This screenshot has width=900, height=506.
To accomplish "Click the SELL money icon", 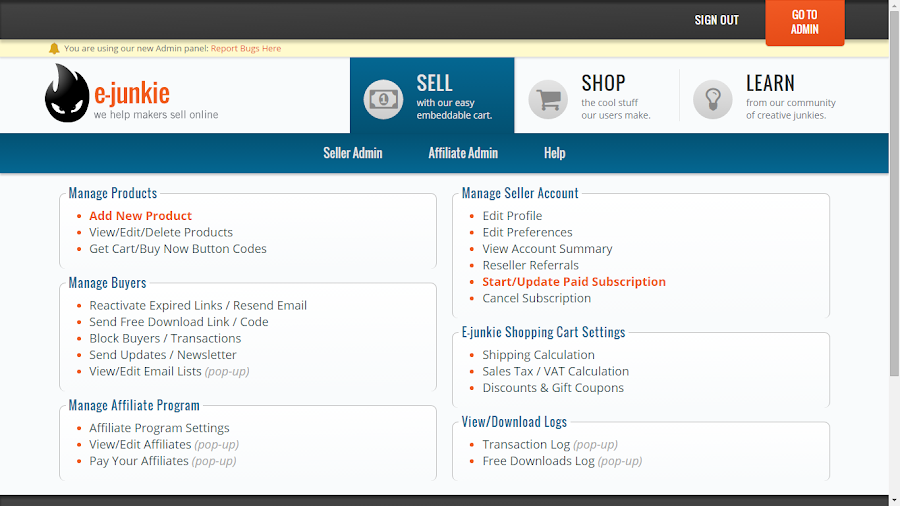I will [383, 99].
